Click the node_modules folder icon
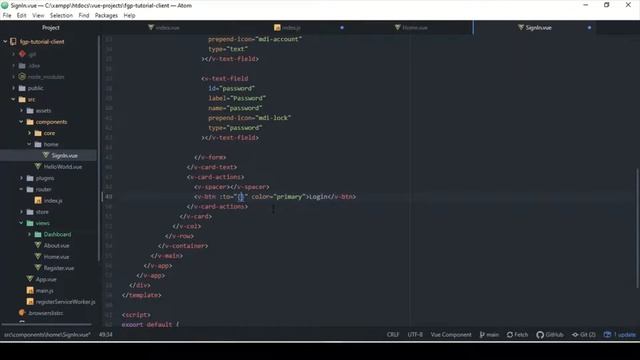This screenshot has height=360, width=640. point(22,76)
